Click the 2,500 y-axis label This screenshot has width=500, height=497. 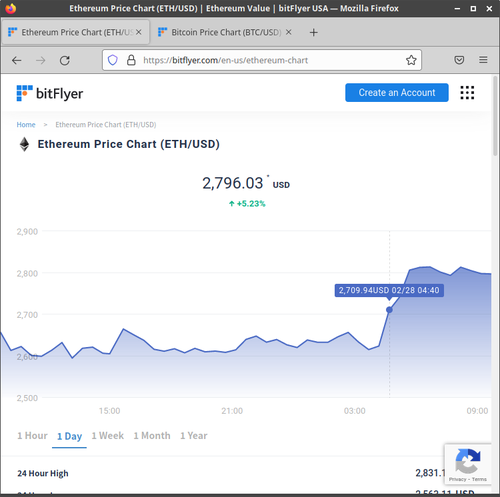tap(27, 398)
